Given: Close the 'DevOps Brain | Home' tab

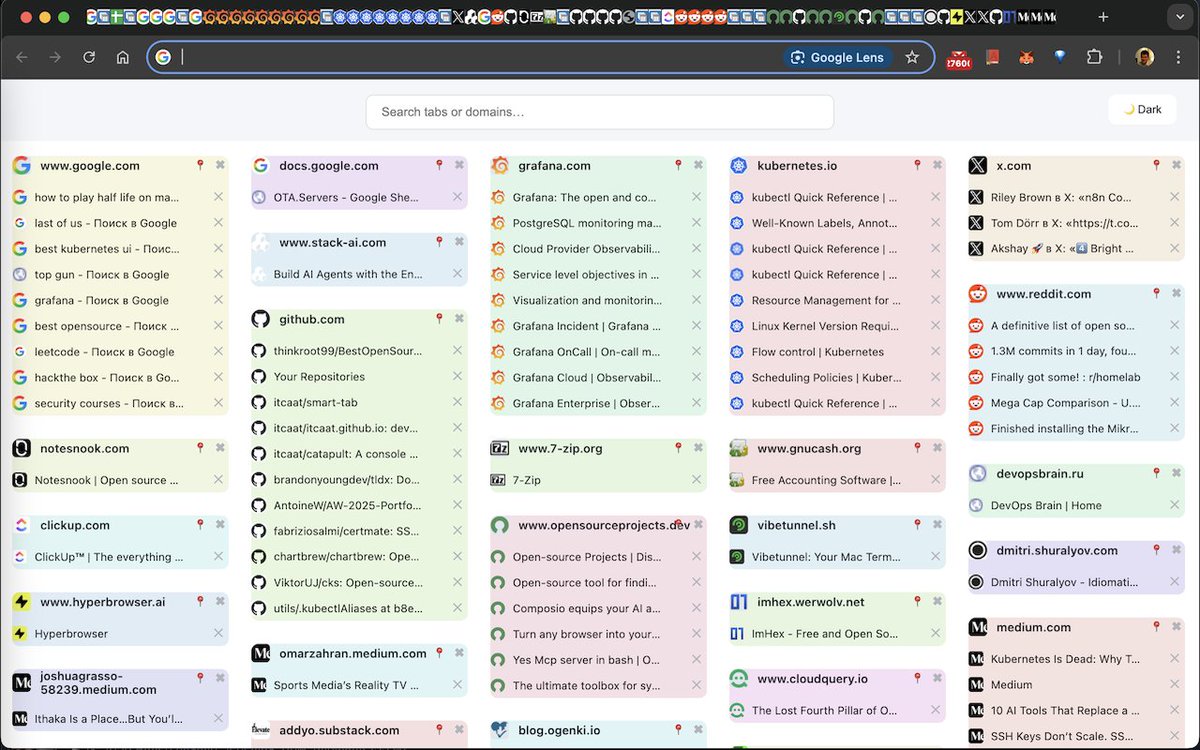Looking at the screenshot, I should (1174, 504).
